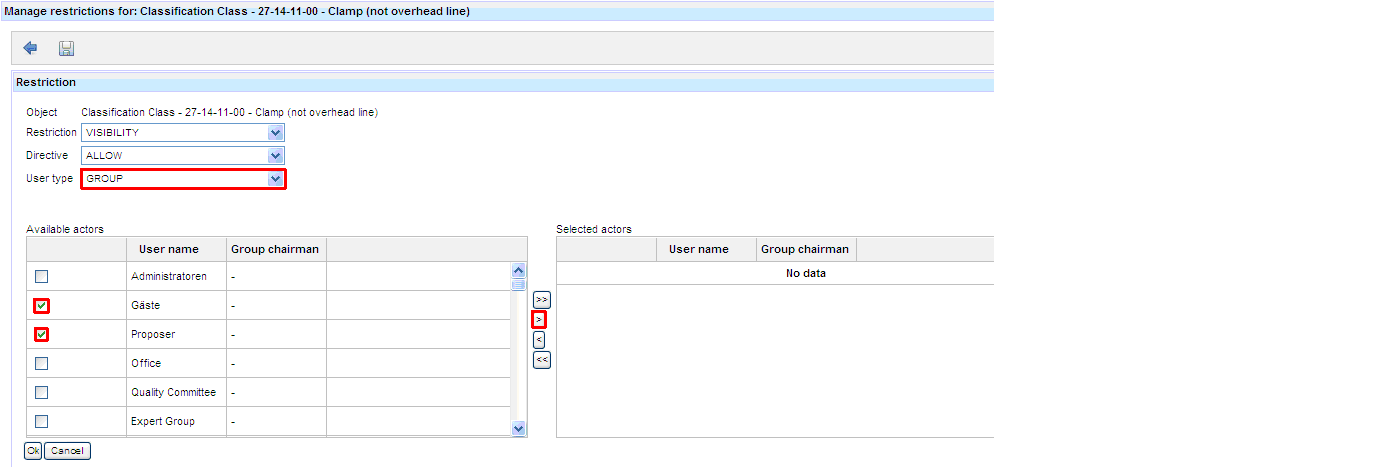Screen dimensions: 1388x467
Task: Uncheck the Gäste checkbox
Action: coord(42,306)
